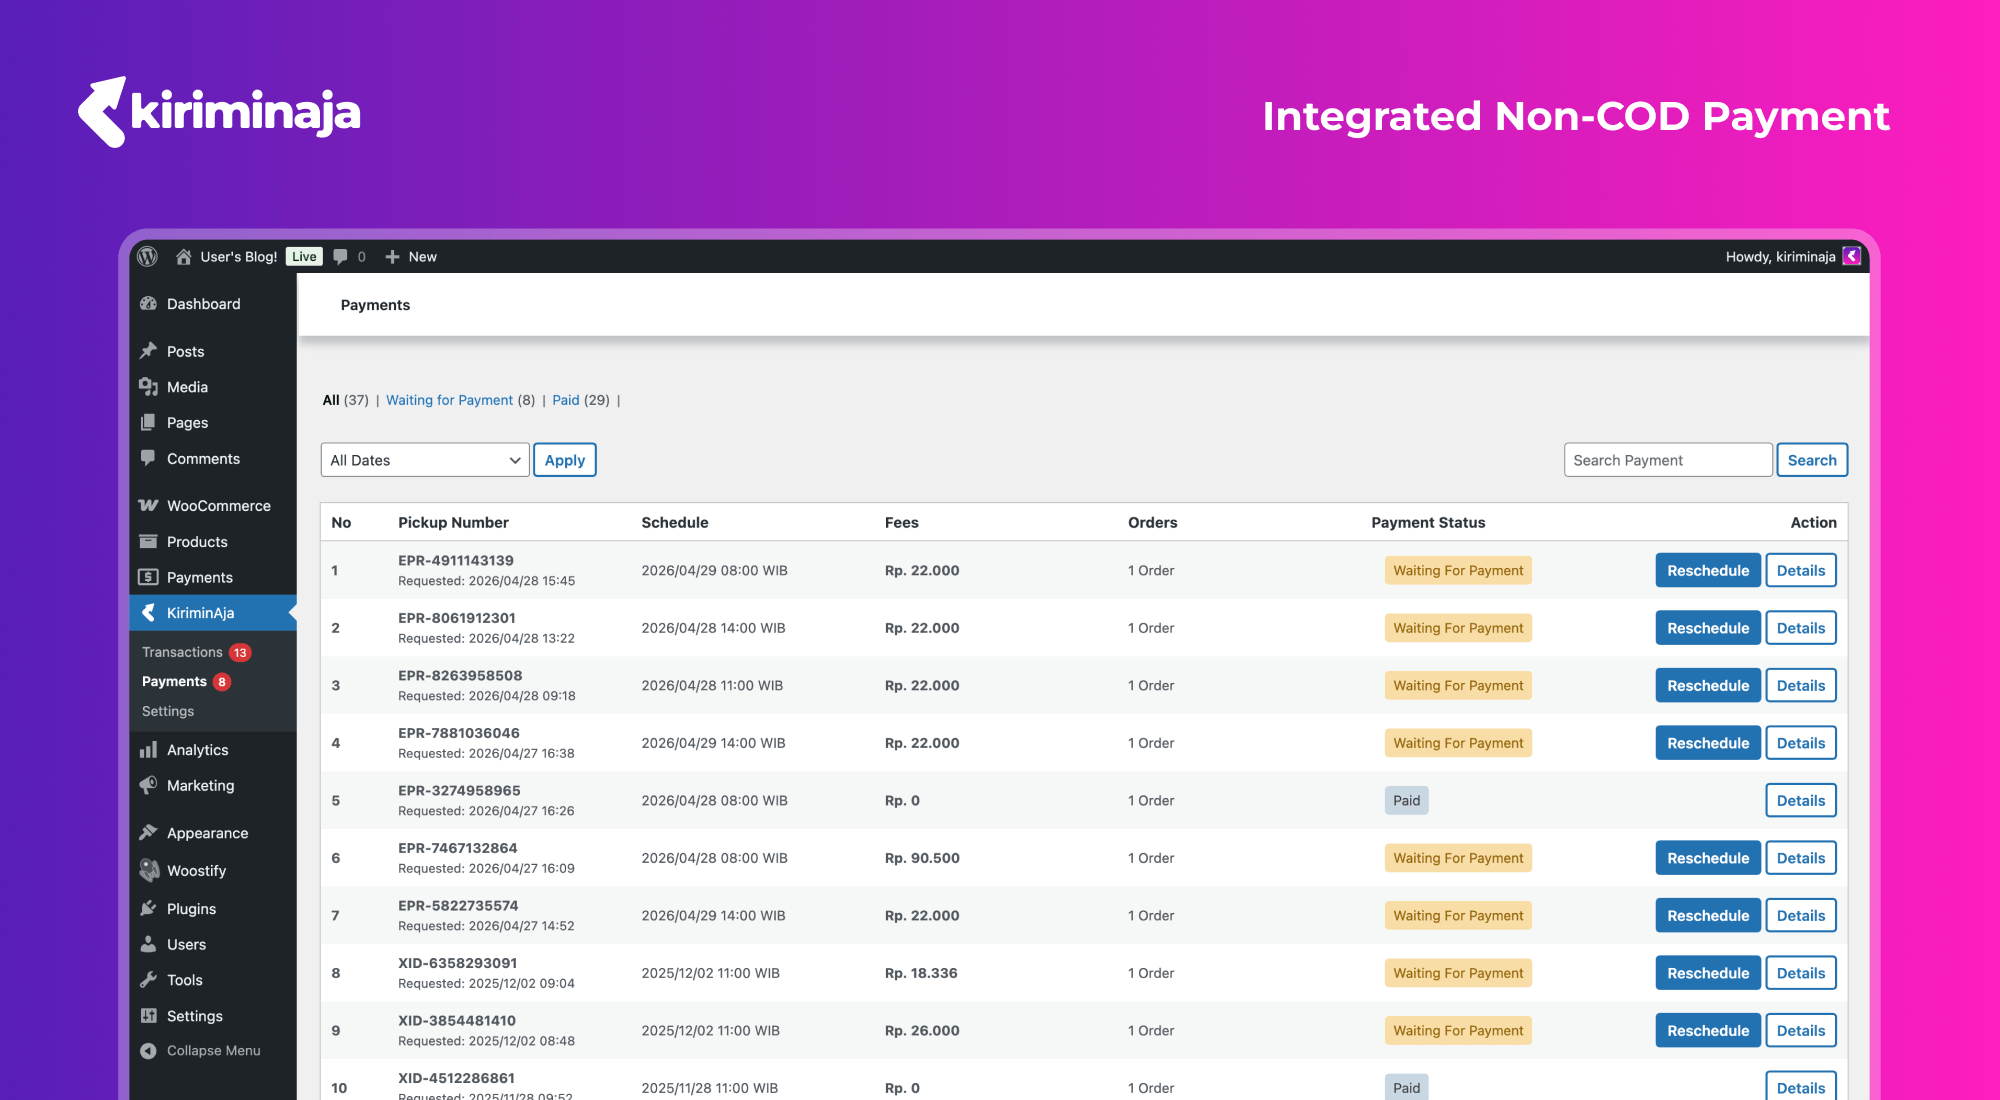Click the Users person icon
Image resolution: width=2000 pixels, height=1100 pixels.
(x=149, y=944)
